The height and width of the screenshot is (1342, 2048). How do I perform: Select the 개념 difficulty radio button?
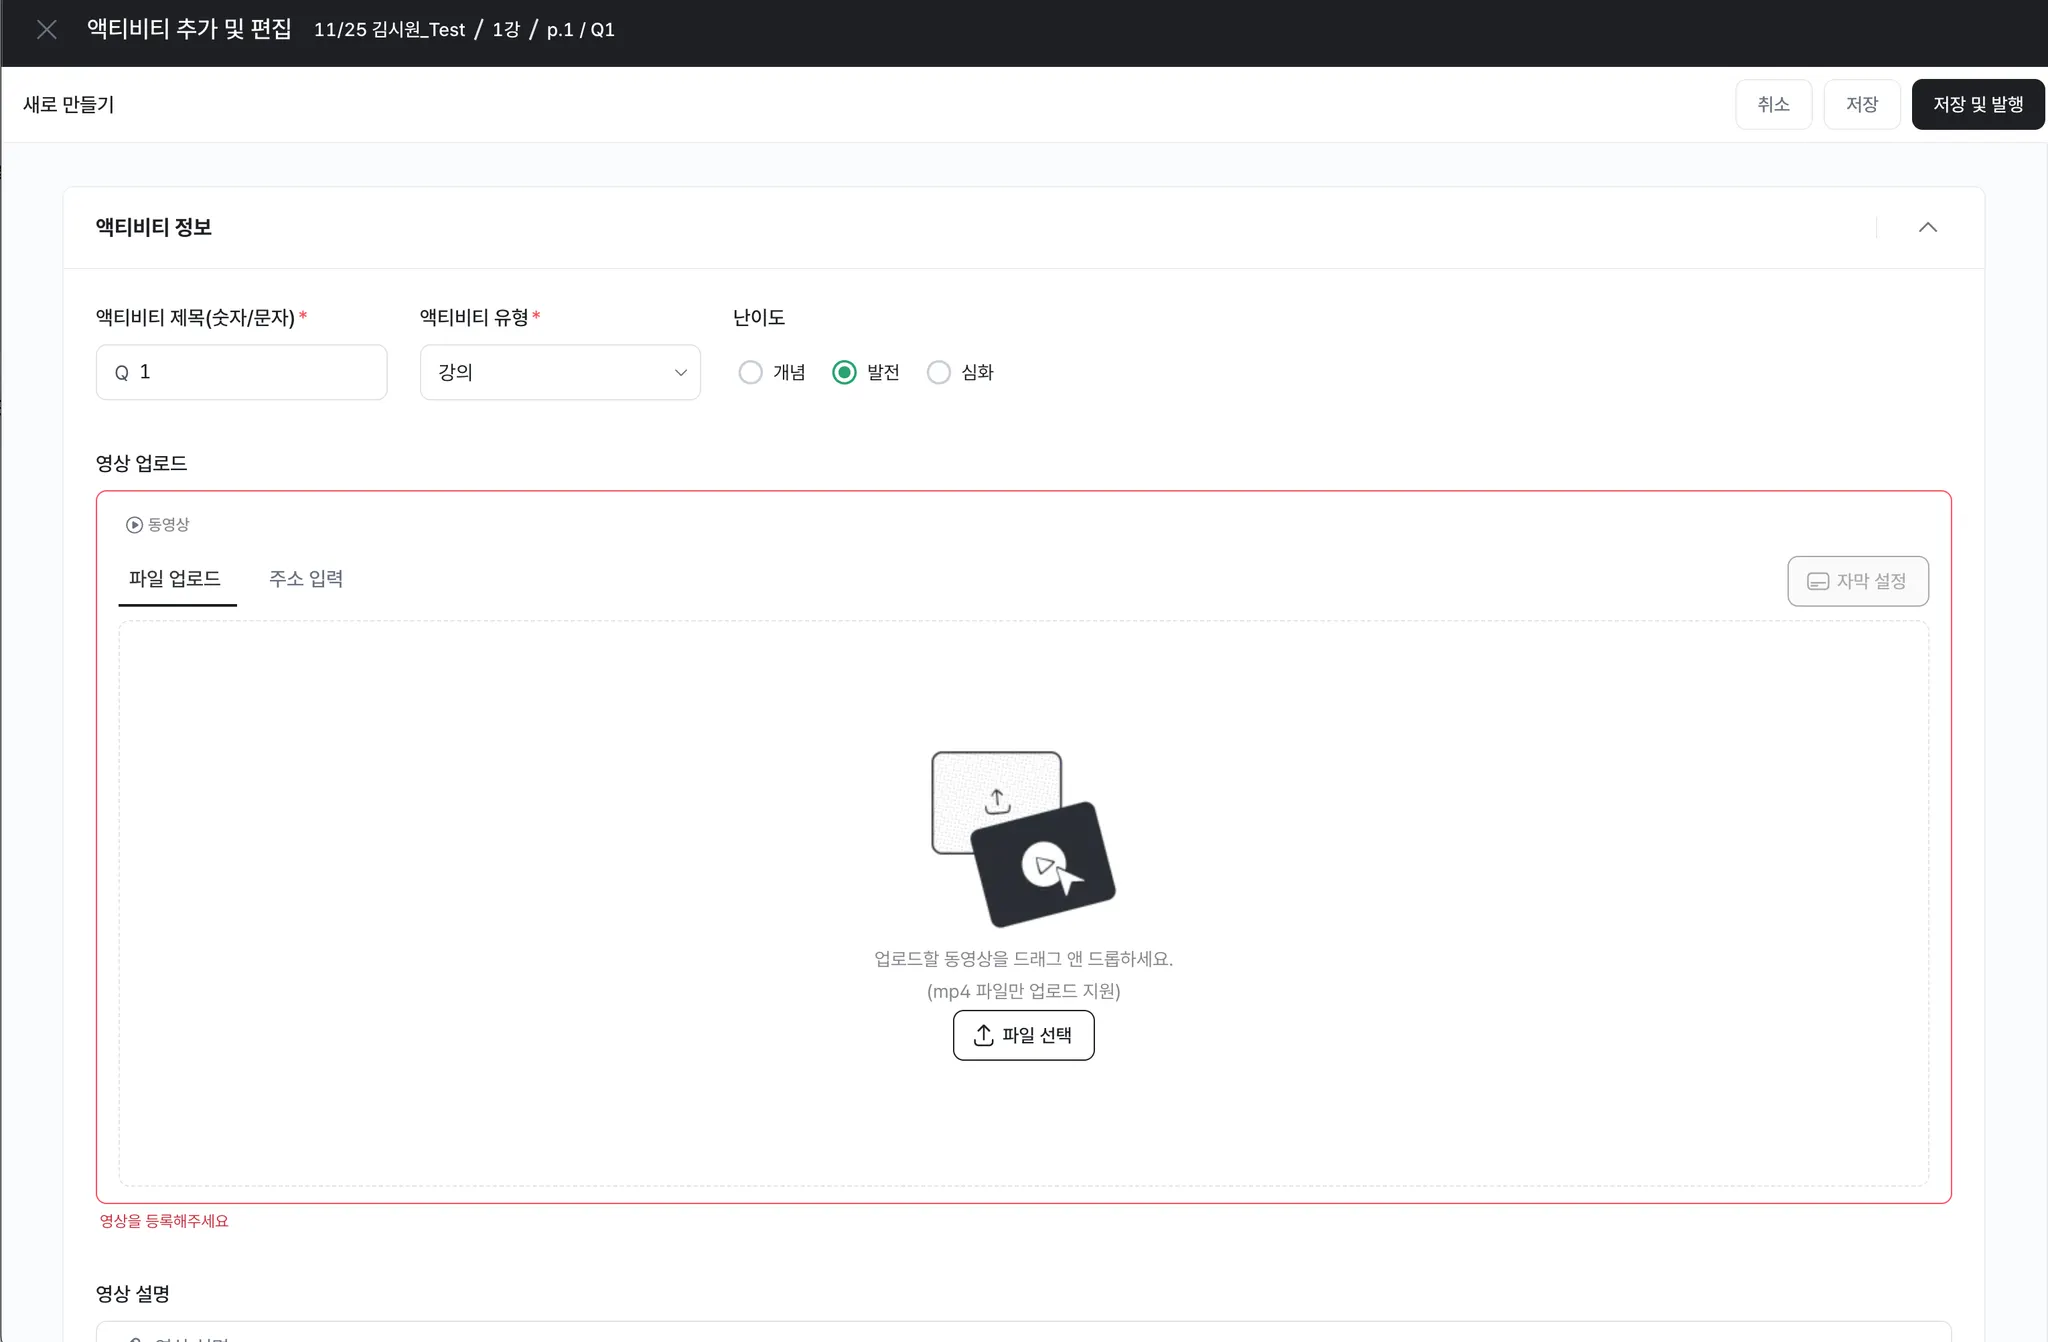[750, 373]
